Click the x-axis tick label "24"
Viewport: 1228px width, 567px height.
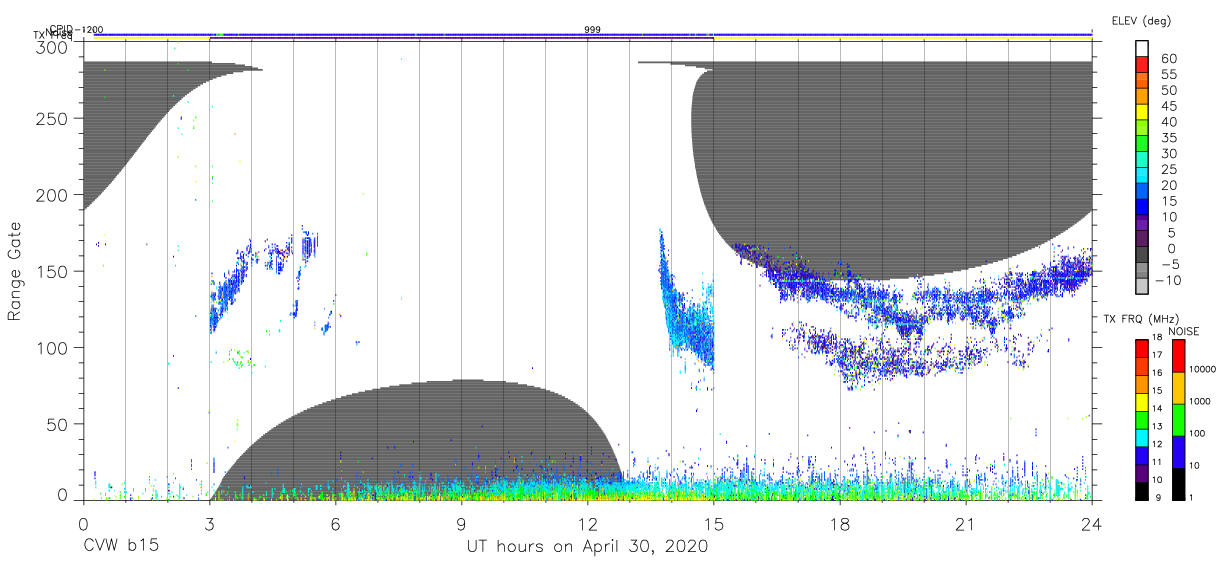(1092, 524)
